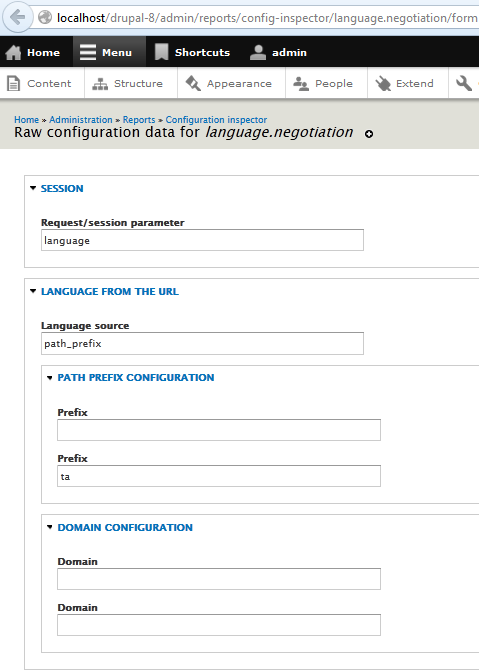Click the Request/session parameter input field
Screen dimensions: 479x672
(202, 240)
